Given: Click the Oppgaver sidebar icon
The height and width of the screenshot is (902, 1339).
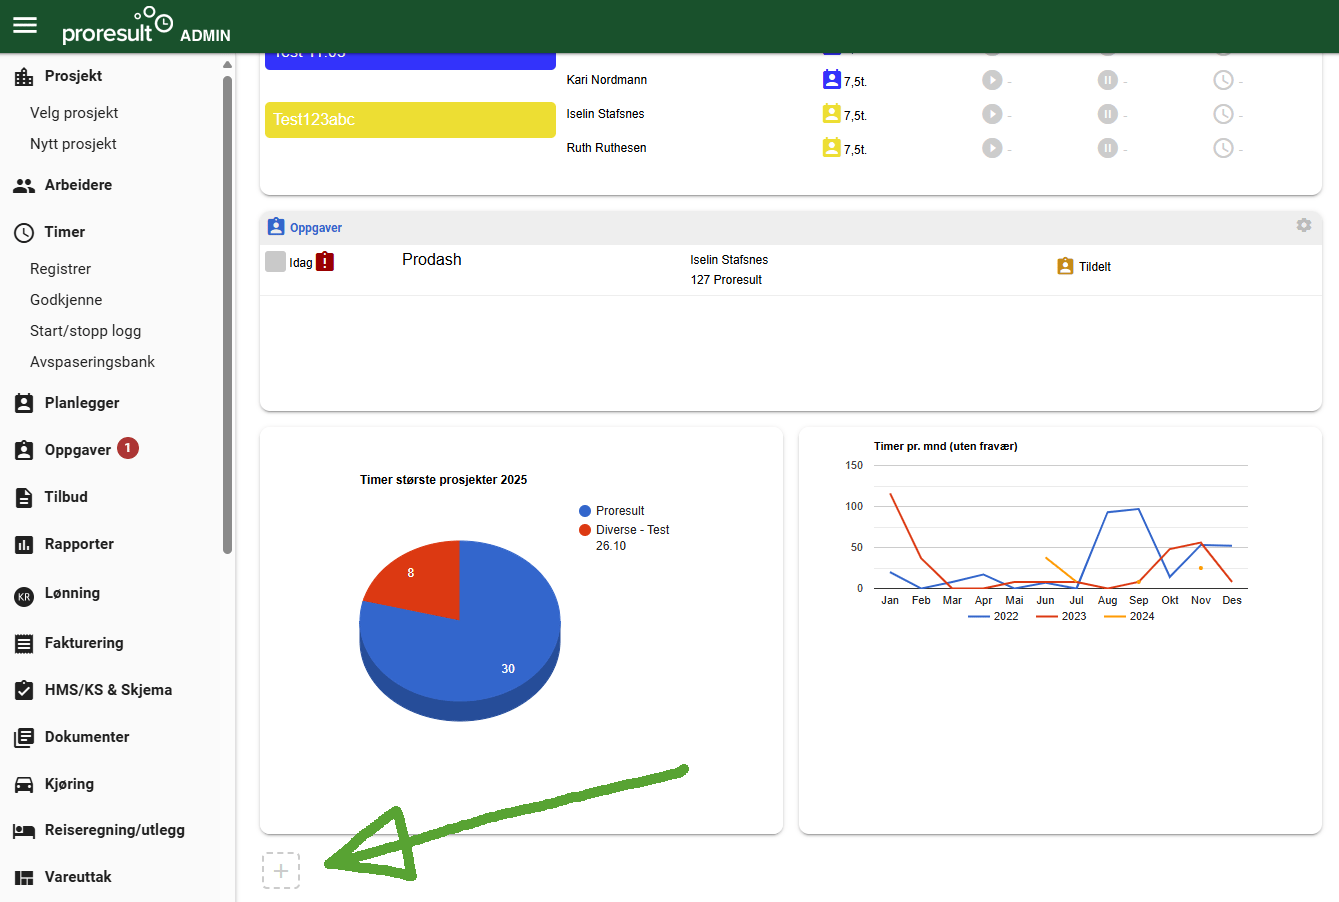Looking at the screenshot, I should click(24, 451).
